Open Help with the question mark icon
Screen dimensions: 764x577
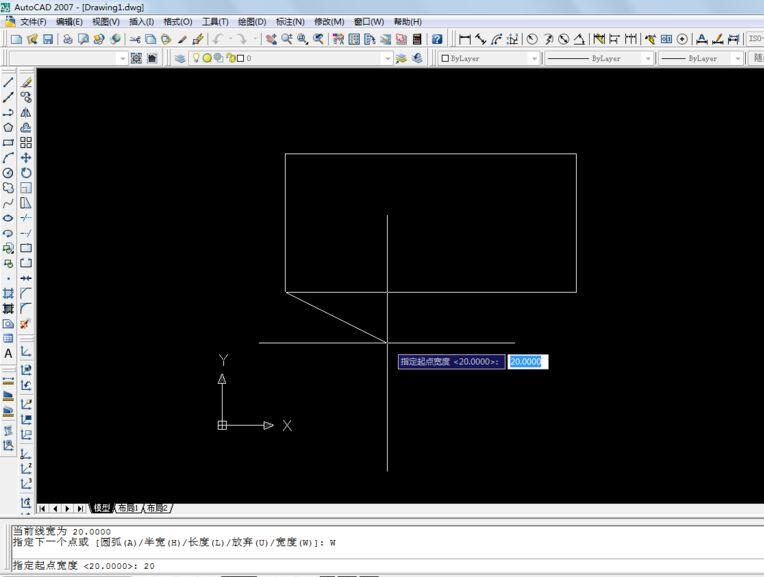pyautogui.click(x=437, y=39)
